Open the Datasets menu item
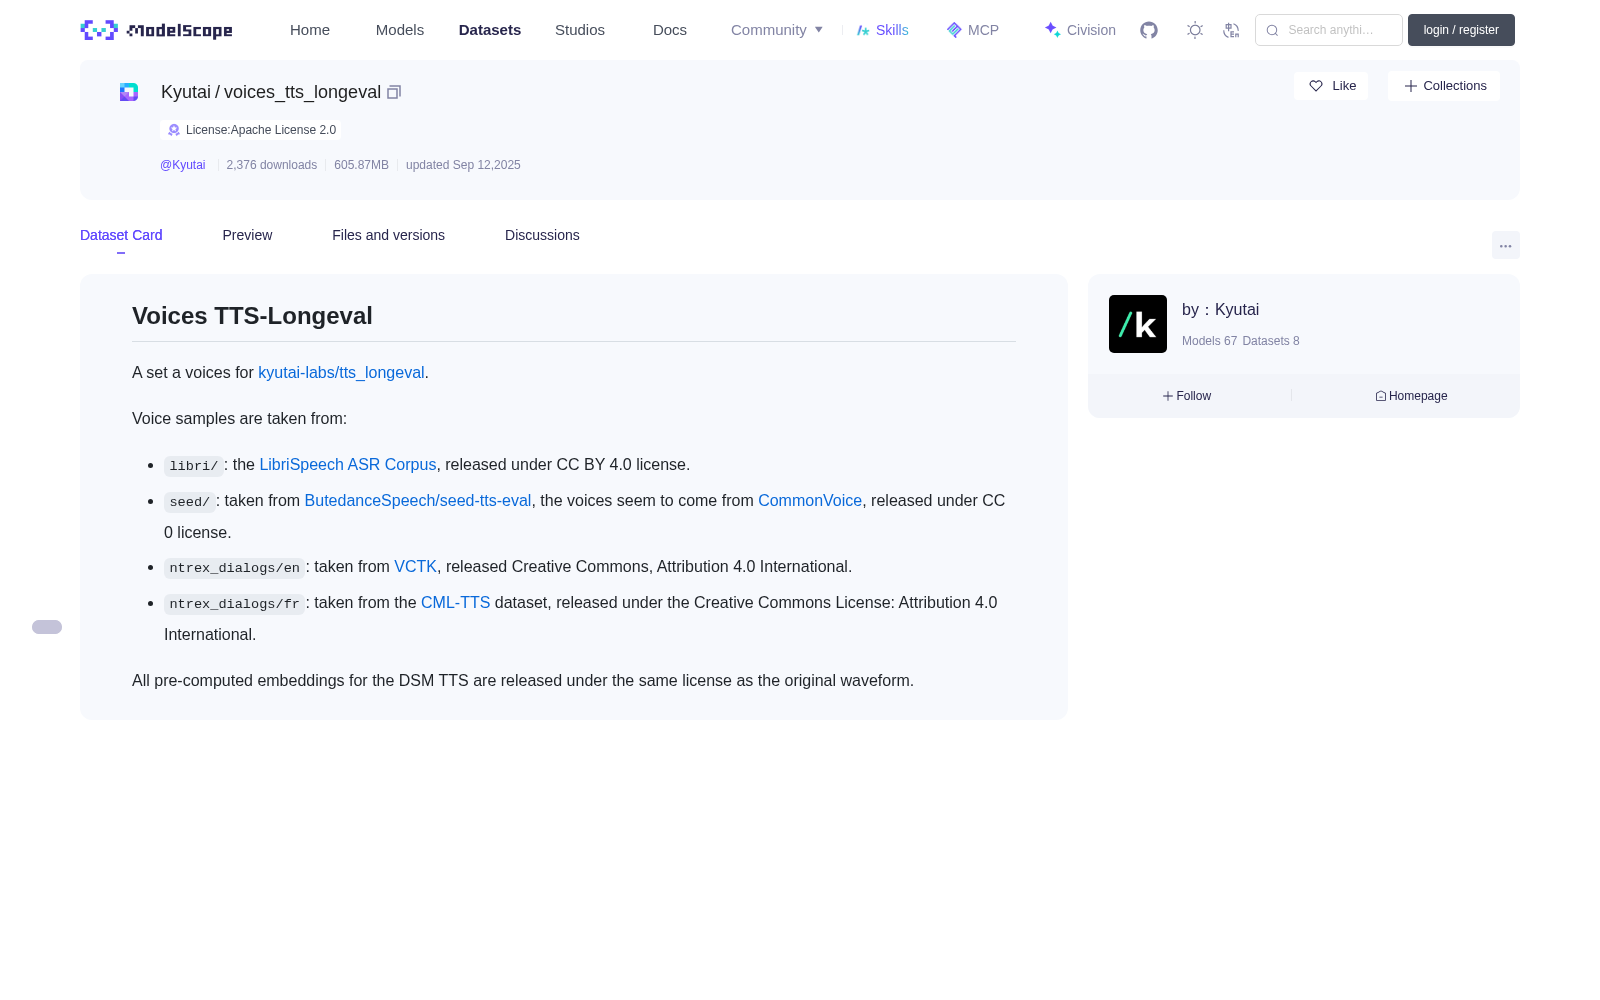Screen dimensions: 1600x1000 (x=490, y=30)
